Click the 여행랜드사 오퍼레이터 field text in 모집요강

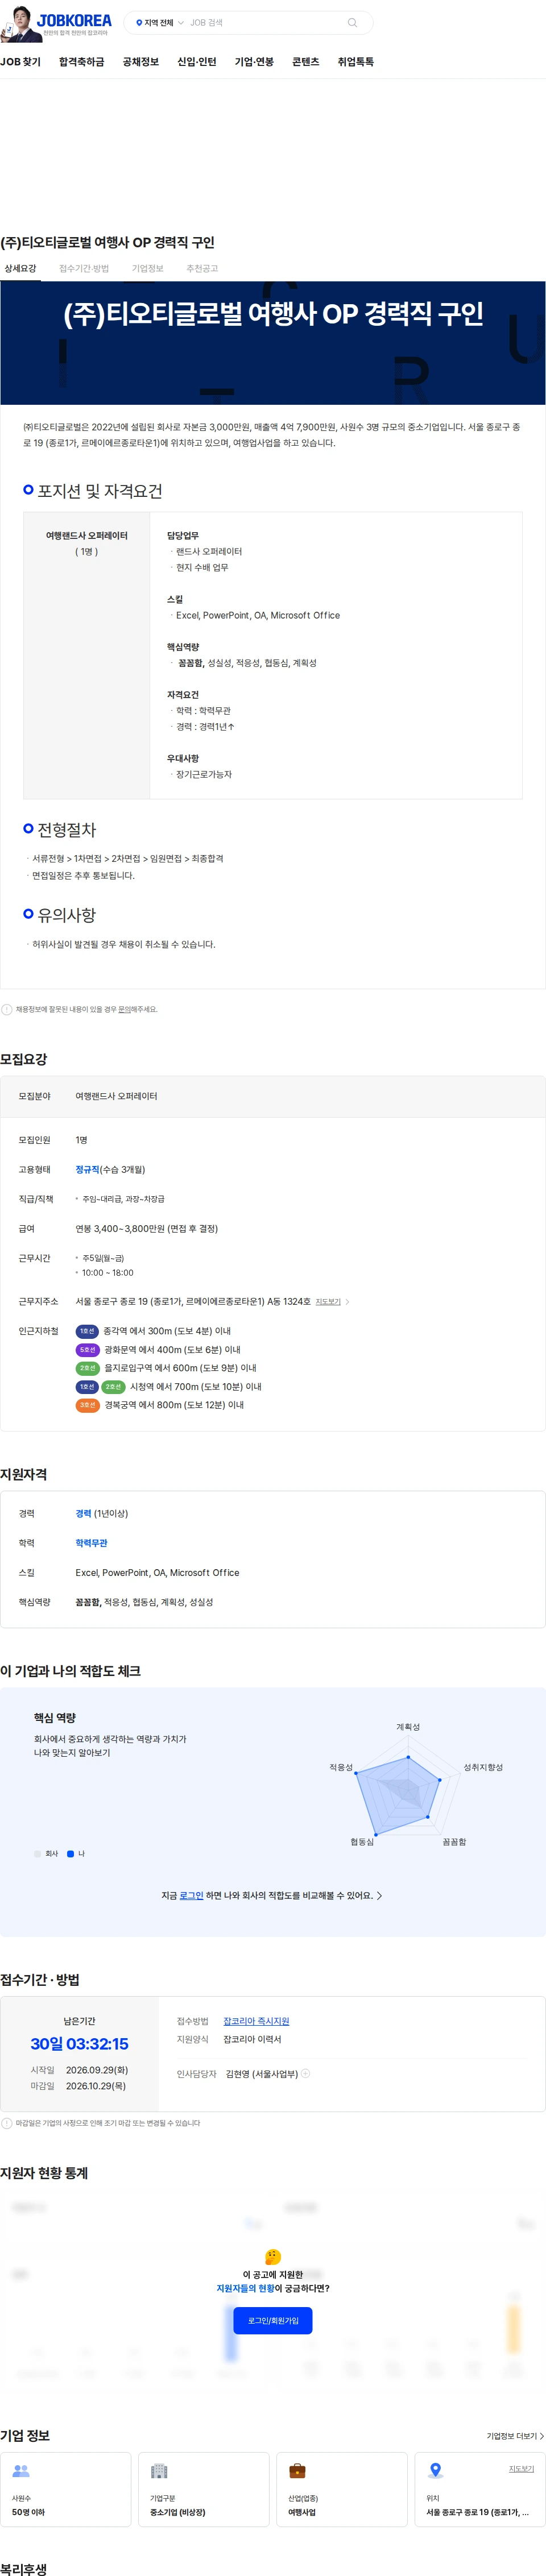(x=116, y=1096)
